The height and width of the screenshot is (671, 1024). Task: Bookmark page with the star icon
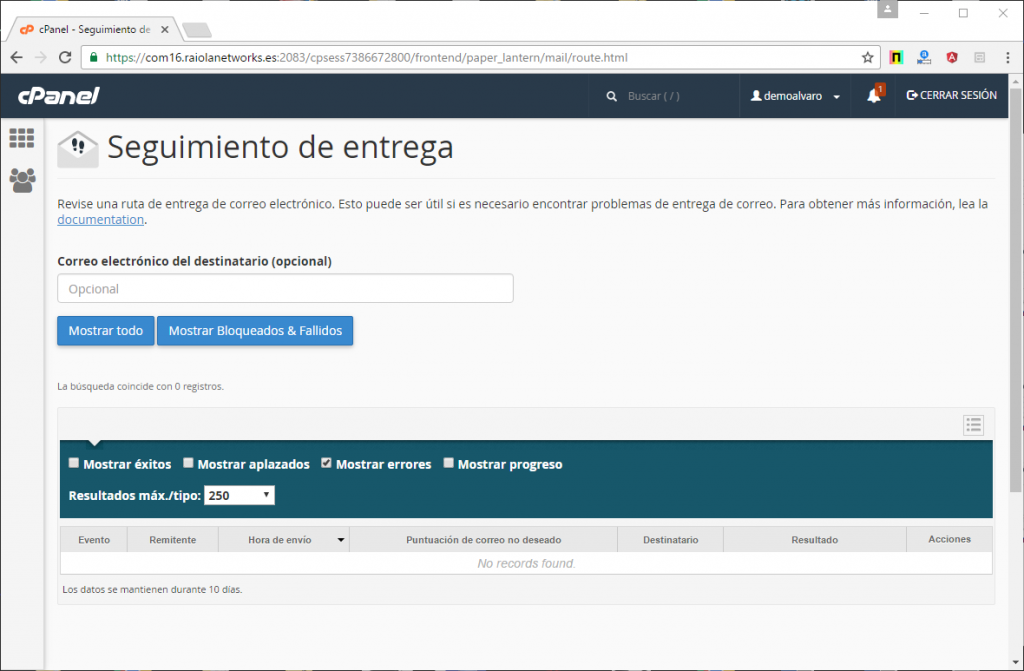click(x=867, y=58)
